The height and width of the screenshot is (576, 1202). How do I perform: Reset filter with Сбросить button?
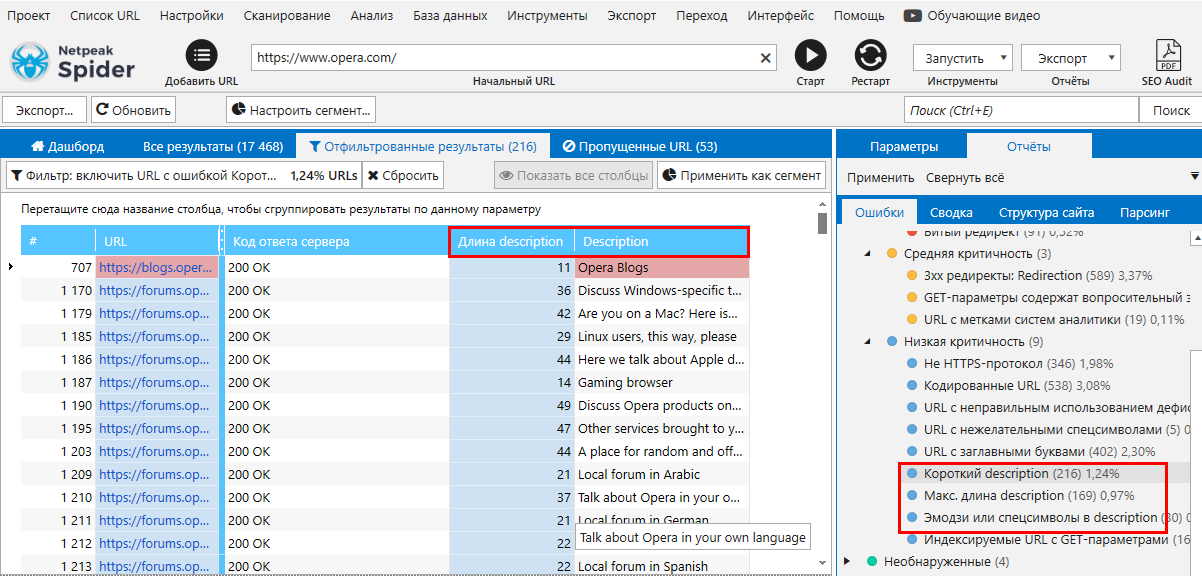(403, 175)
